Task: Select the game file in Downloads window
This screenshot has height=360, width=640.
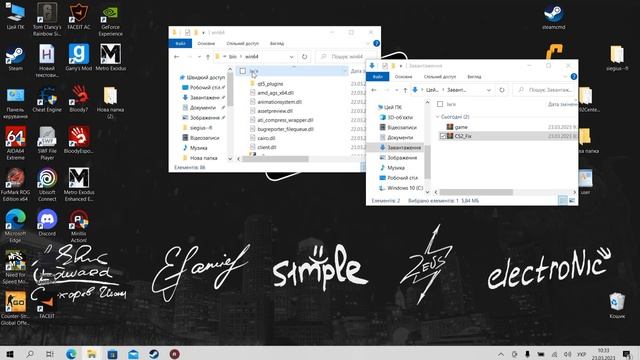Action: [x=461, y=127]
